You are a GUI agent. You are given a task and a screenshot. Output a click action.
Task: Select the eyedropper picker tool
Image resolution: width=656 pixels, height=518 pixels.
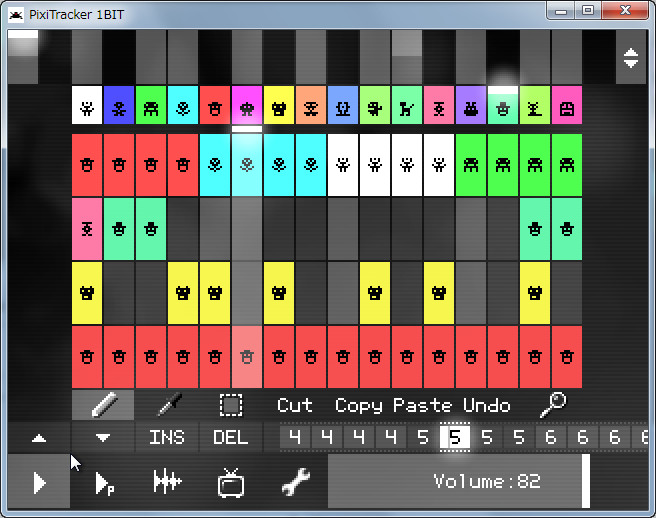[x=169, y=405]
